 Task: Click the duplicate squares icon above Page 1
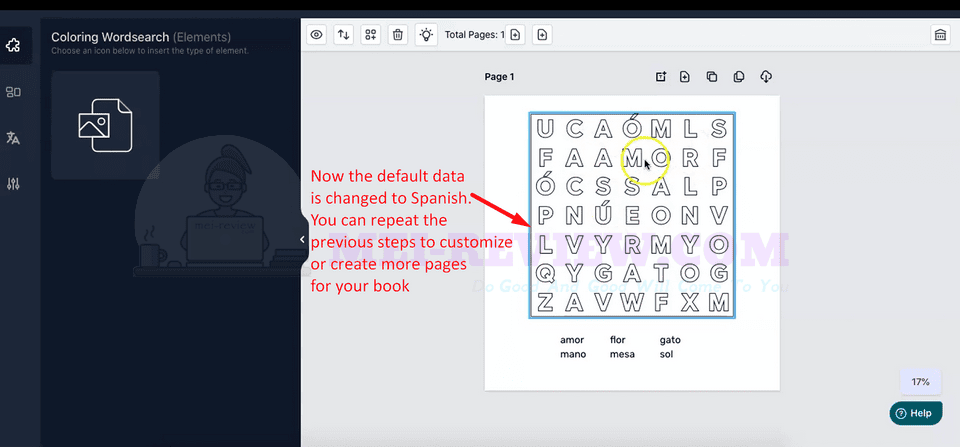711,77
